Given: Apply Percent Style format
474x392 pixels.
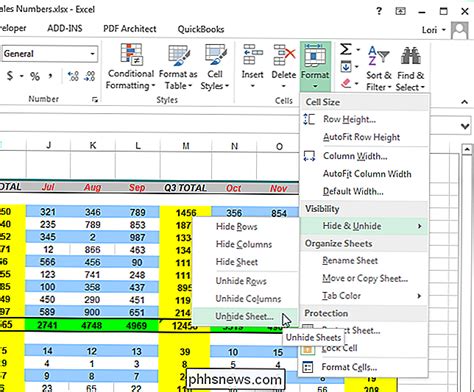Looking at the screenshot, I should coord(35,76).
